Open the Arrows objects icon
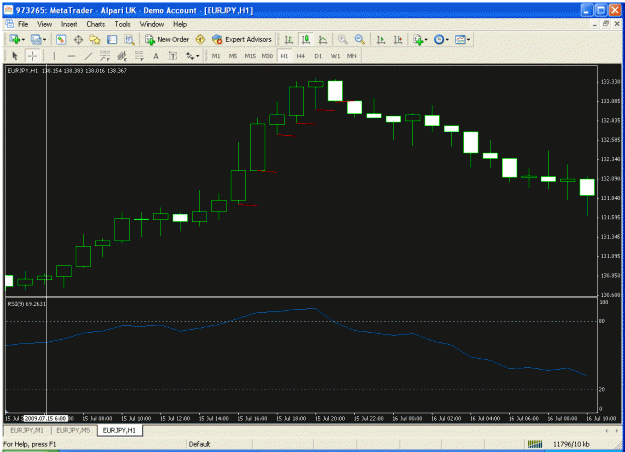 click(x=190, y=56)
